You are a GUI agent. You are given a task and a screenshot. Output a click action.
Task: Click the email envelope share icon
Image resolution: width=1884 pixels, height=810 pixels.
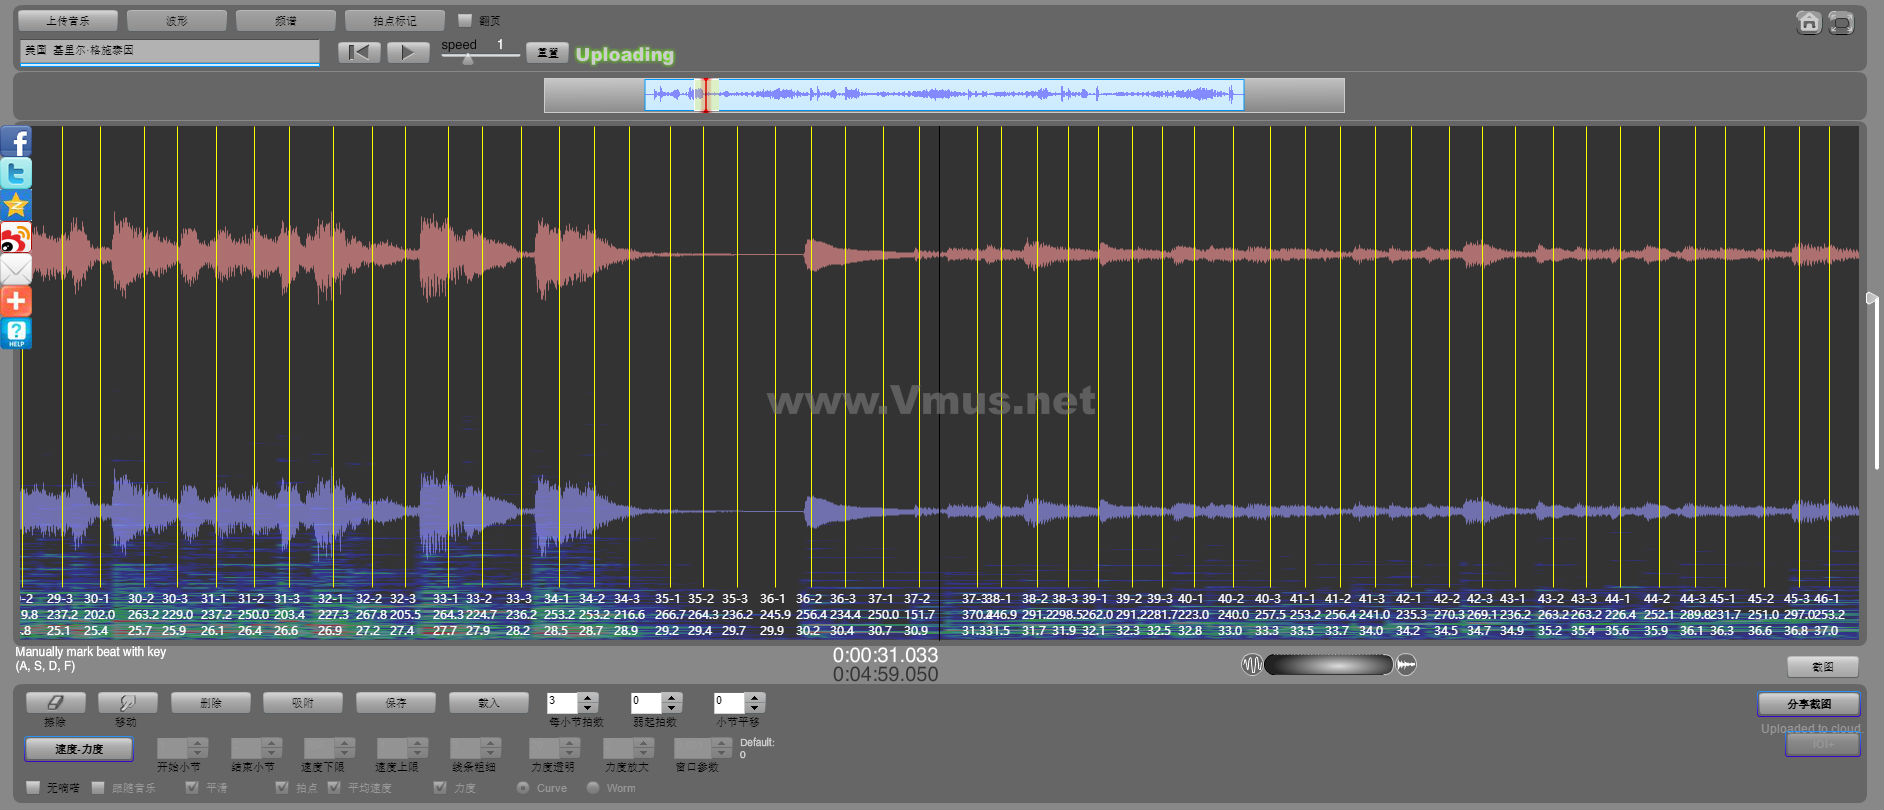(16, 270)
